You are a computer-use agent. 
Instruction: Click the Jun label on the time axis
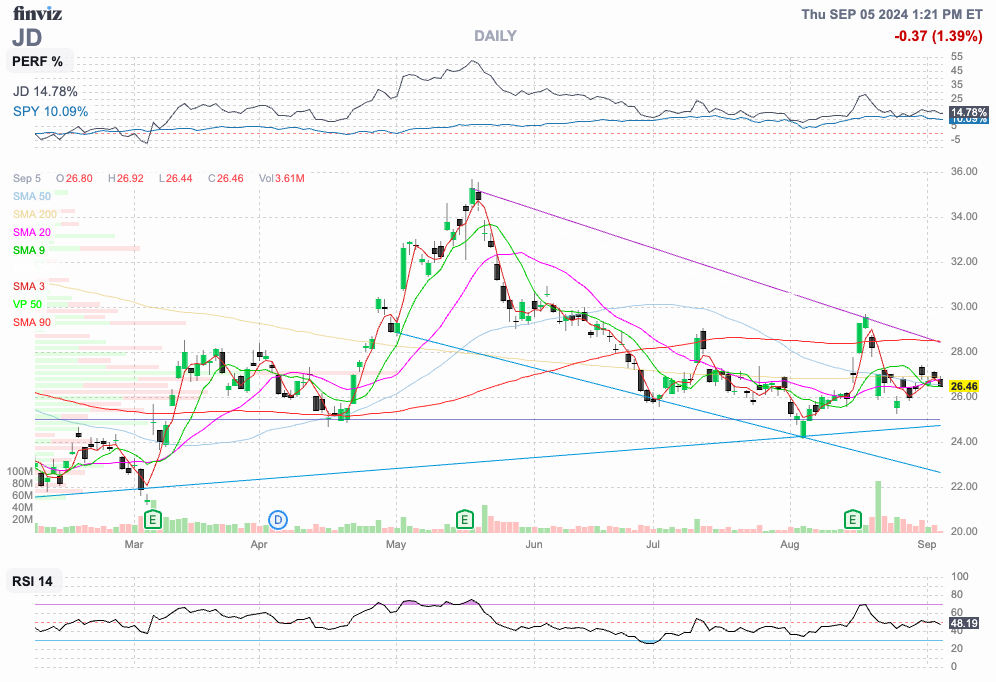534,544
